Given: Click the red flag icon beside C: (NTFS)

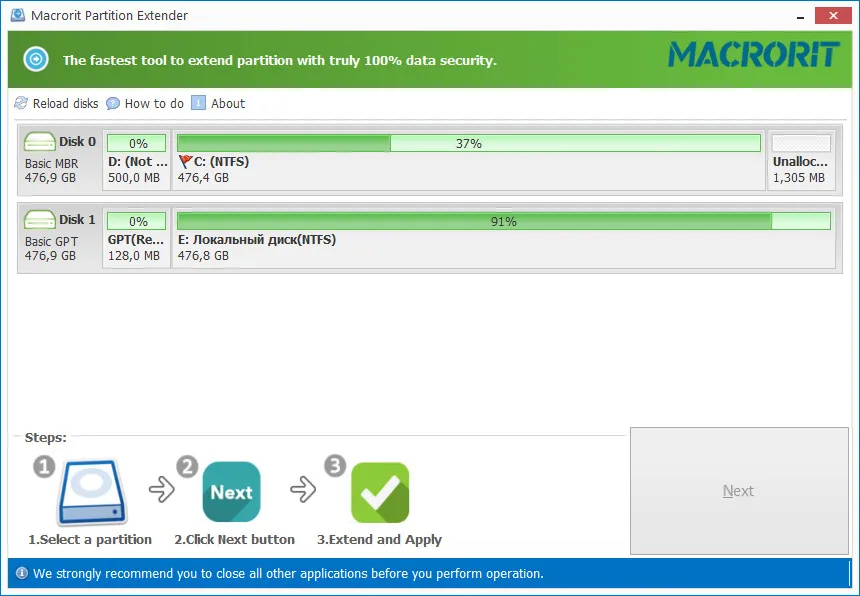Looking at the screenshot, I should click(x=185, y=161).
